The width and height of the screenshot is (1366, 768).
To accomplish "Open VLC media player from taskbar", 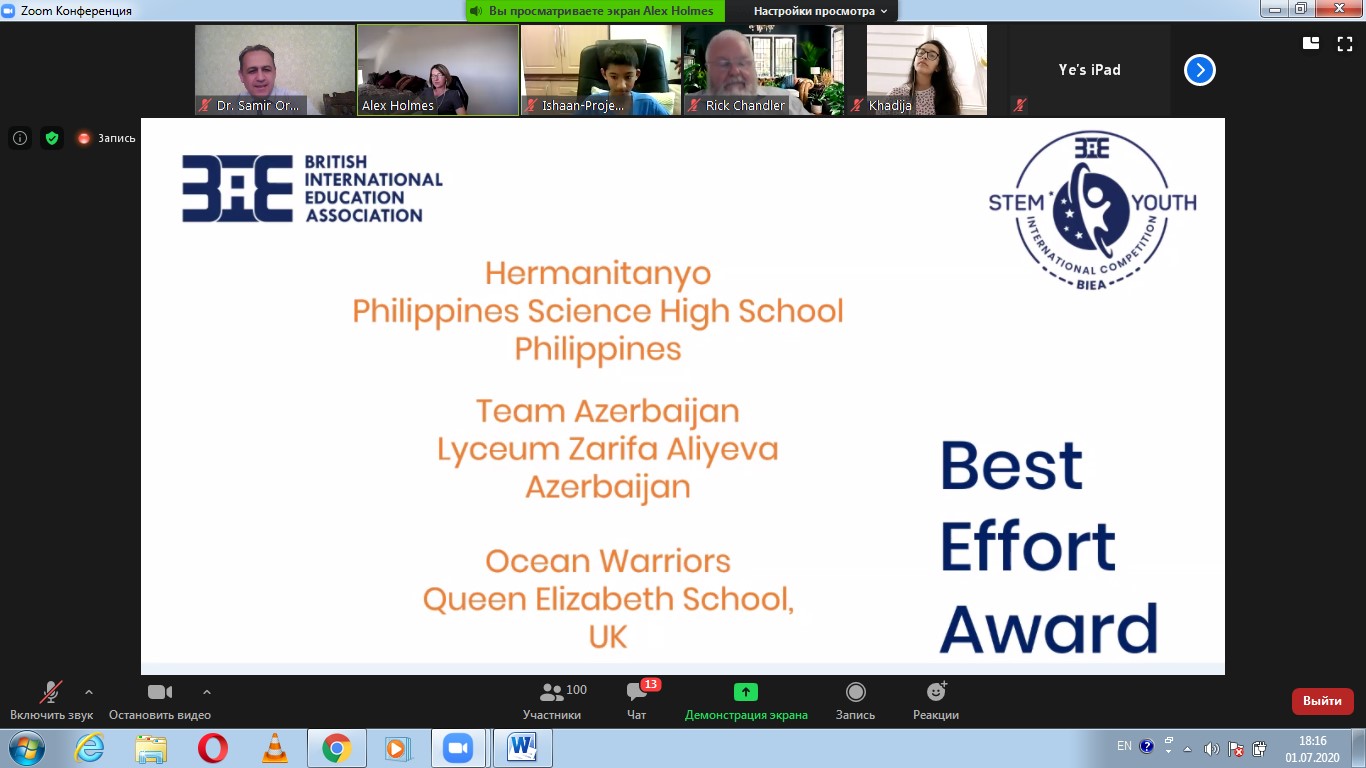I will [275, 748].
